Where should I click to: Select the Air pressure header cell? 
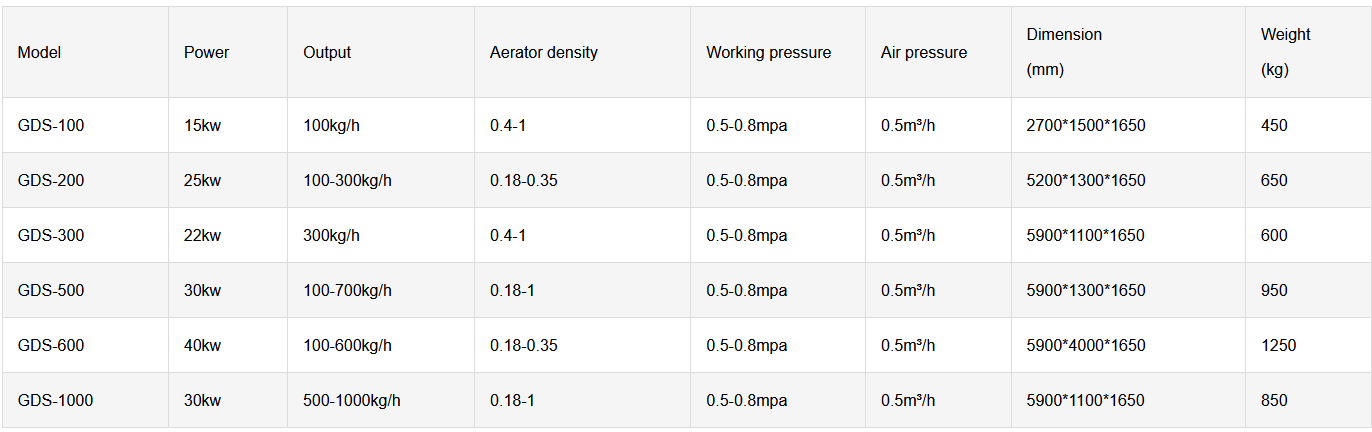click(923, 52)
